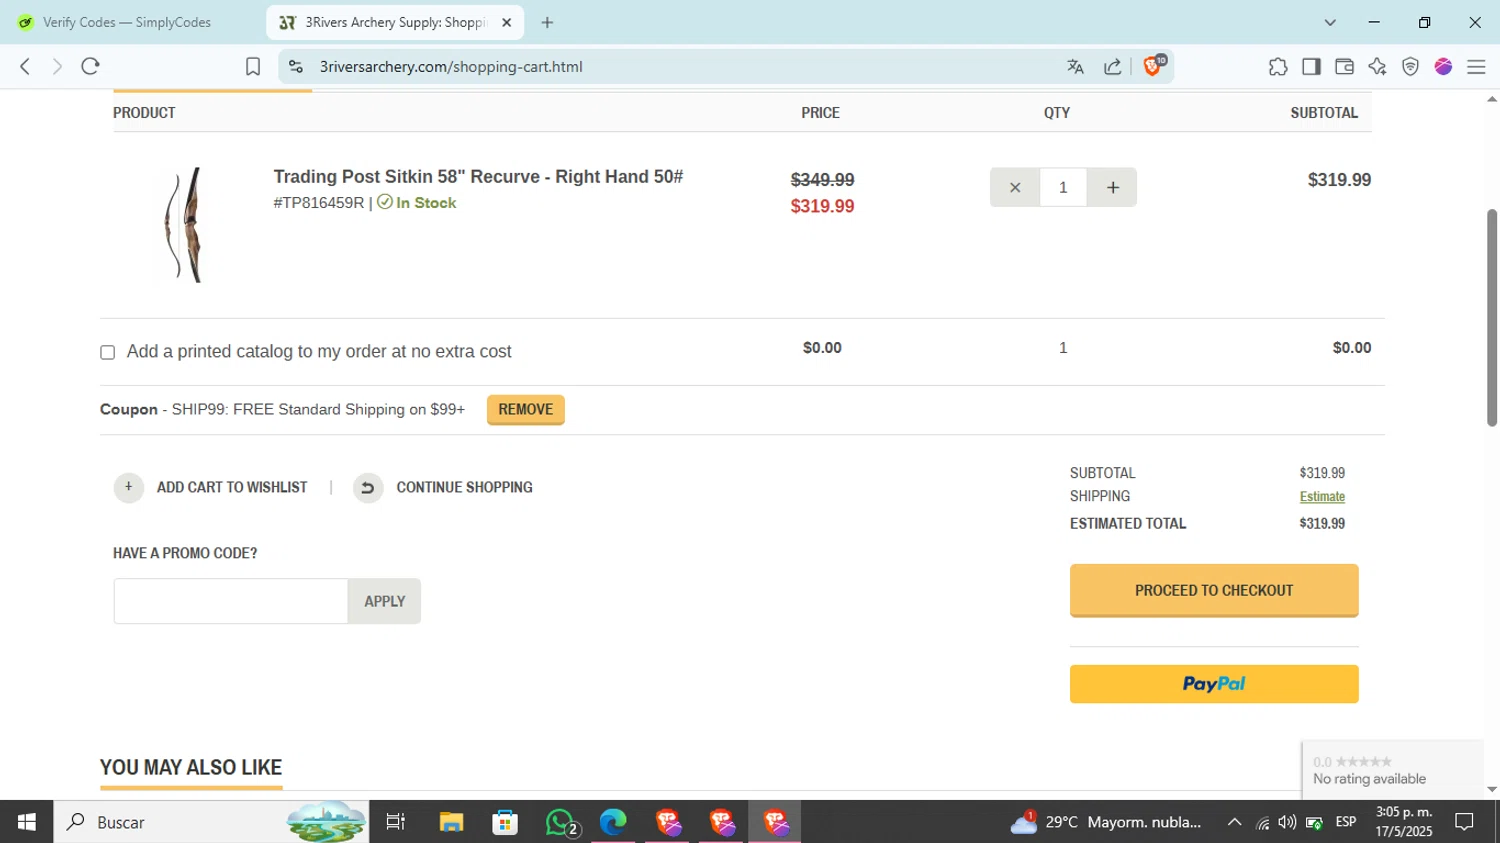Check the printed catalog checkbox
Viewport: 1500px width, 843px height.
(x=108, y=352)
